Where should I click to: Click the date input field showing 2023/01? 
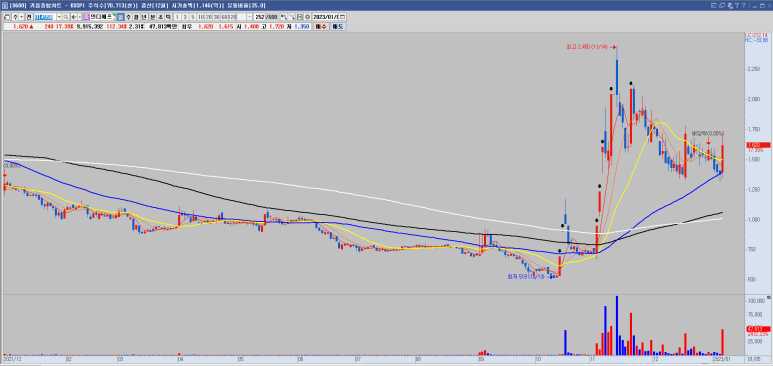(x=326, y=17)
